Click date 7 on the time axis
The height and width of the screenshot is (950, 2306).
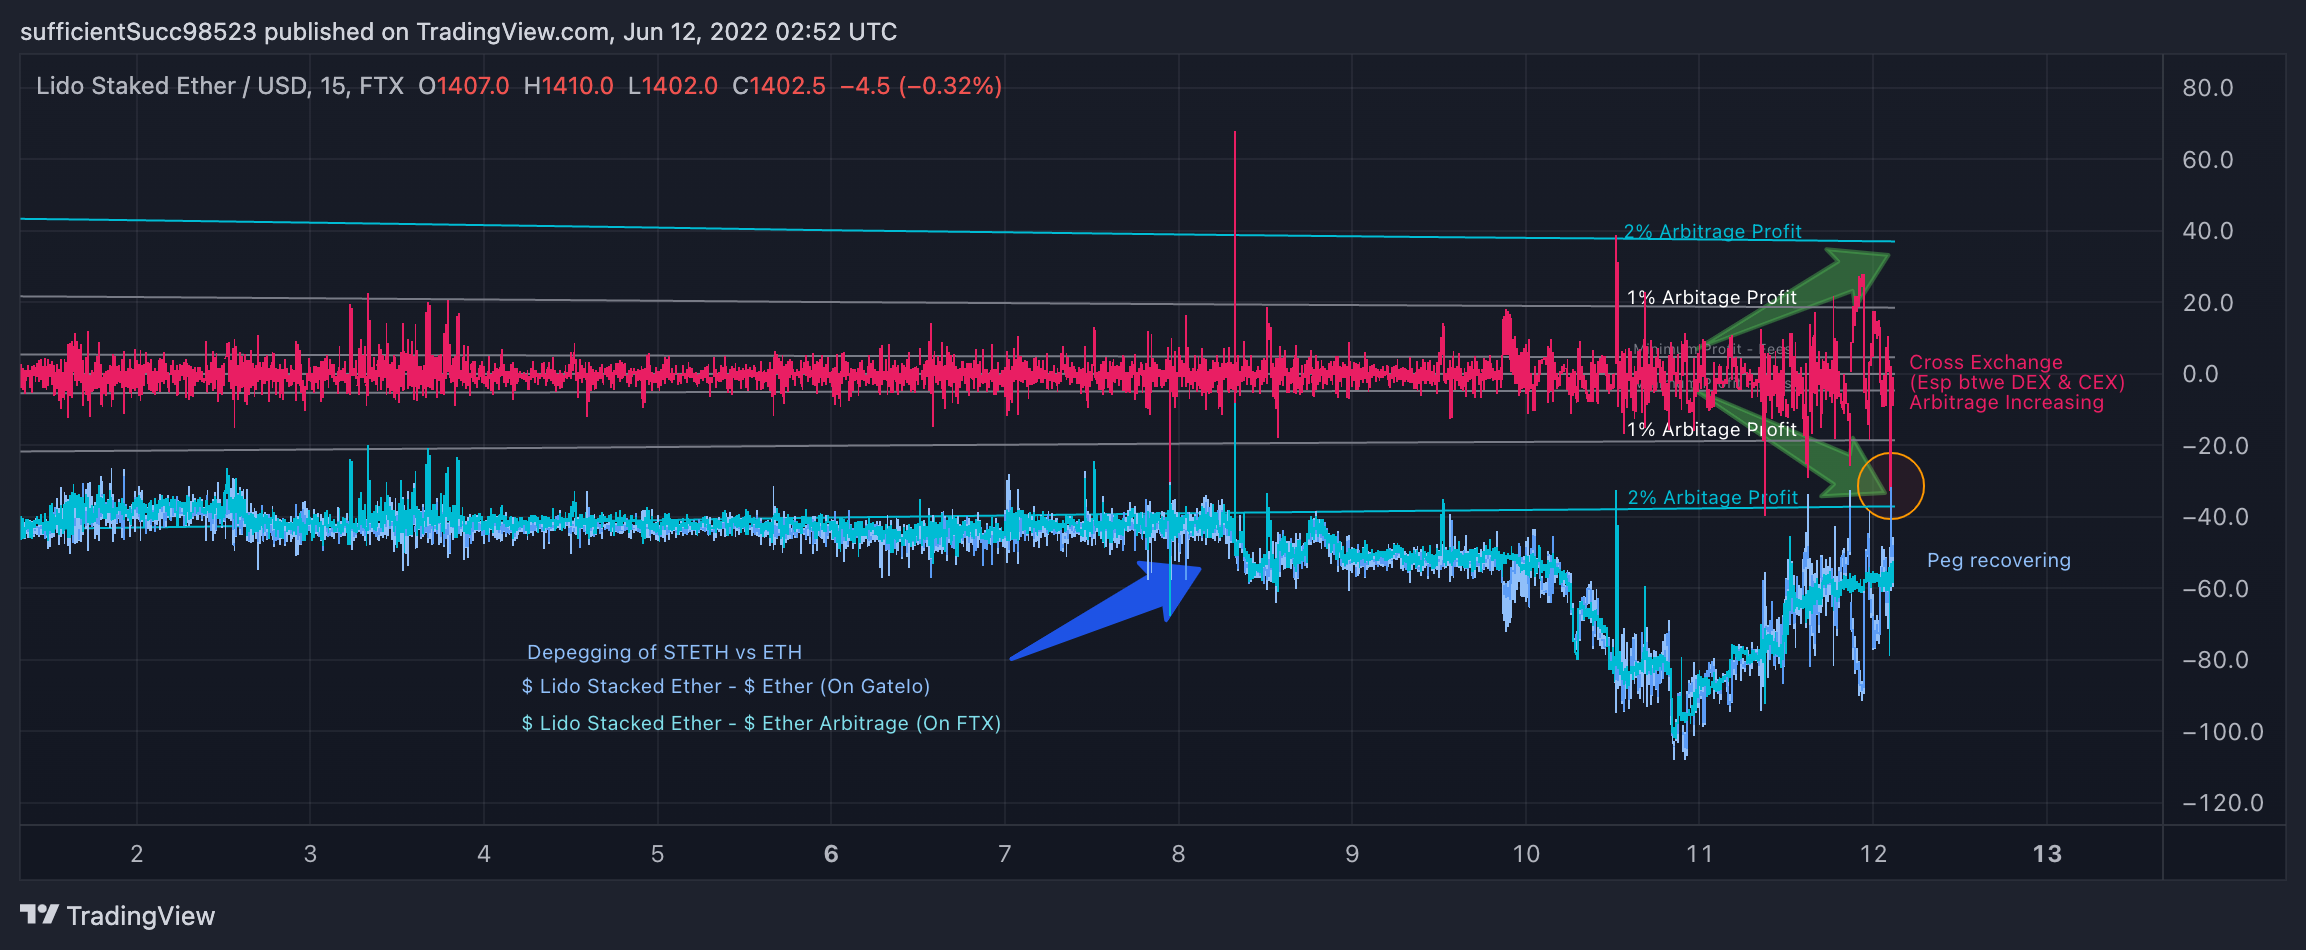click(x=1005, y=854)
